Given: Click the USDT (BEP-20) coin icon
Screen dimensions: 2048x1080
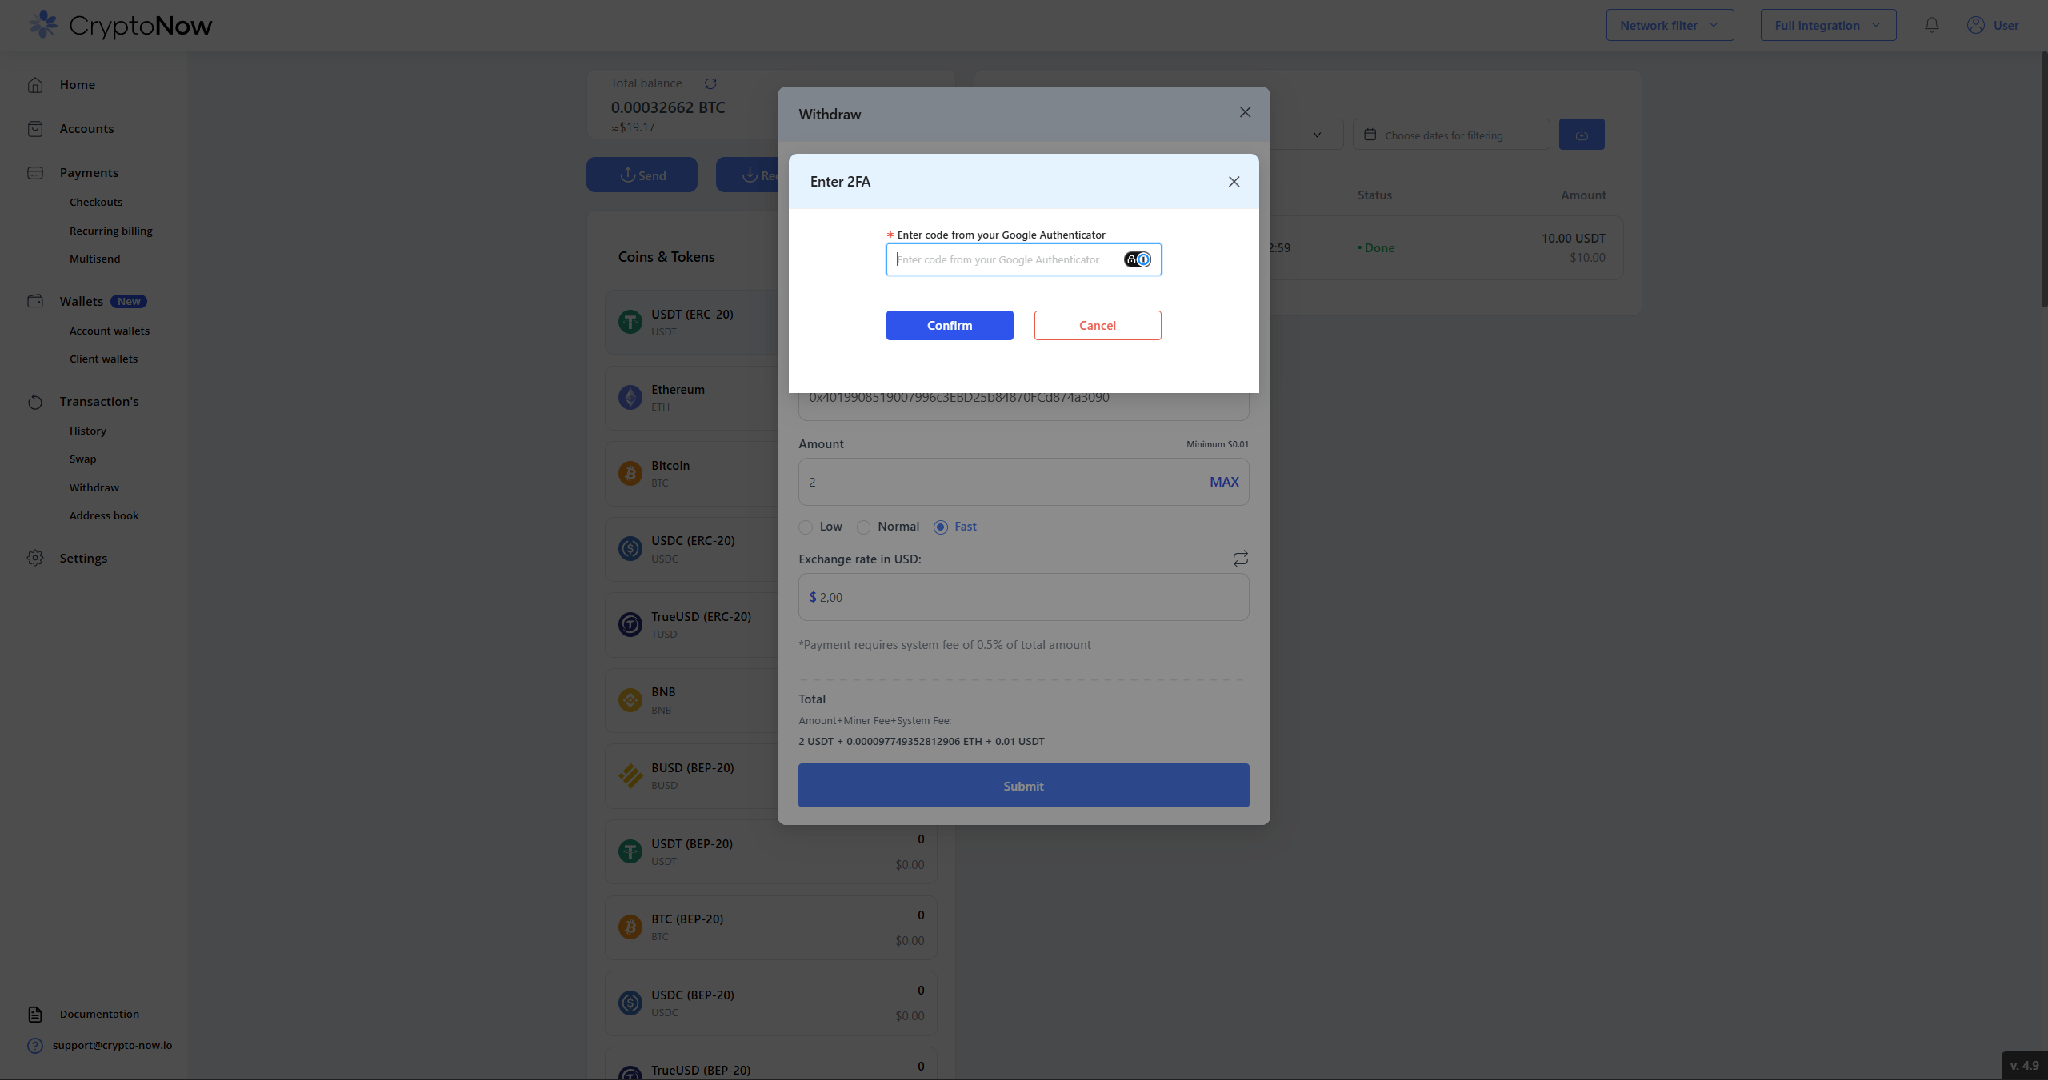Looking at the screenshot, I should [x=630, y=851].
